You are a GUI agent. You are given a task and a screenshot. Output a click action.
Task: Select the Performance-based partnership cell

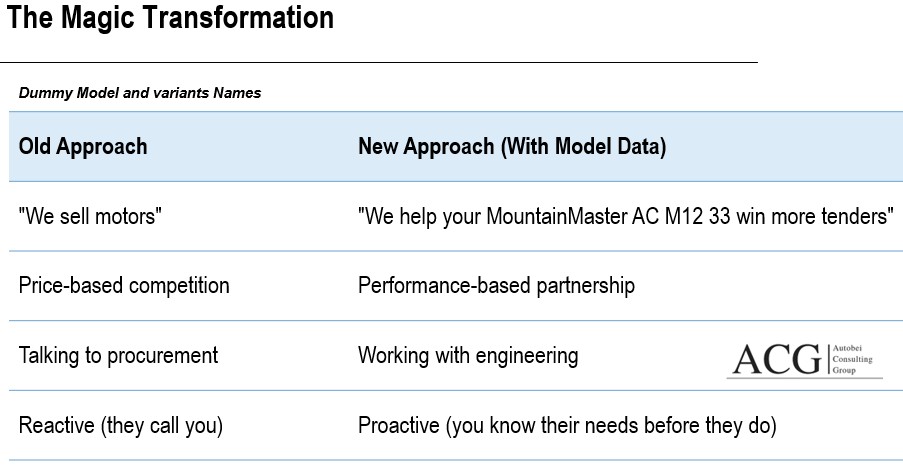coord(496,285)
